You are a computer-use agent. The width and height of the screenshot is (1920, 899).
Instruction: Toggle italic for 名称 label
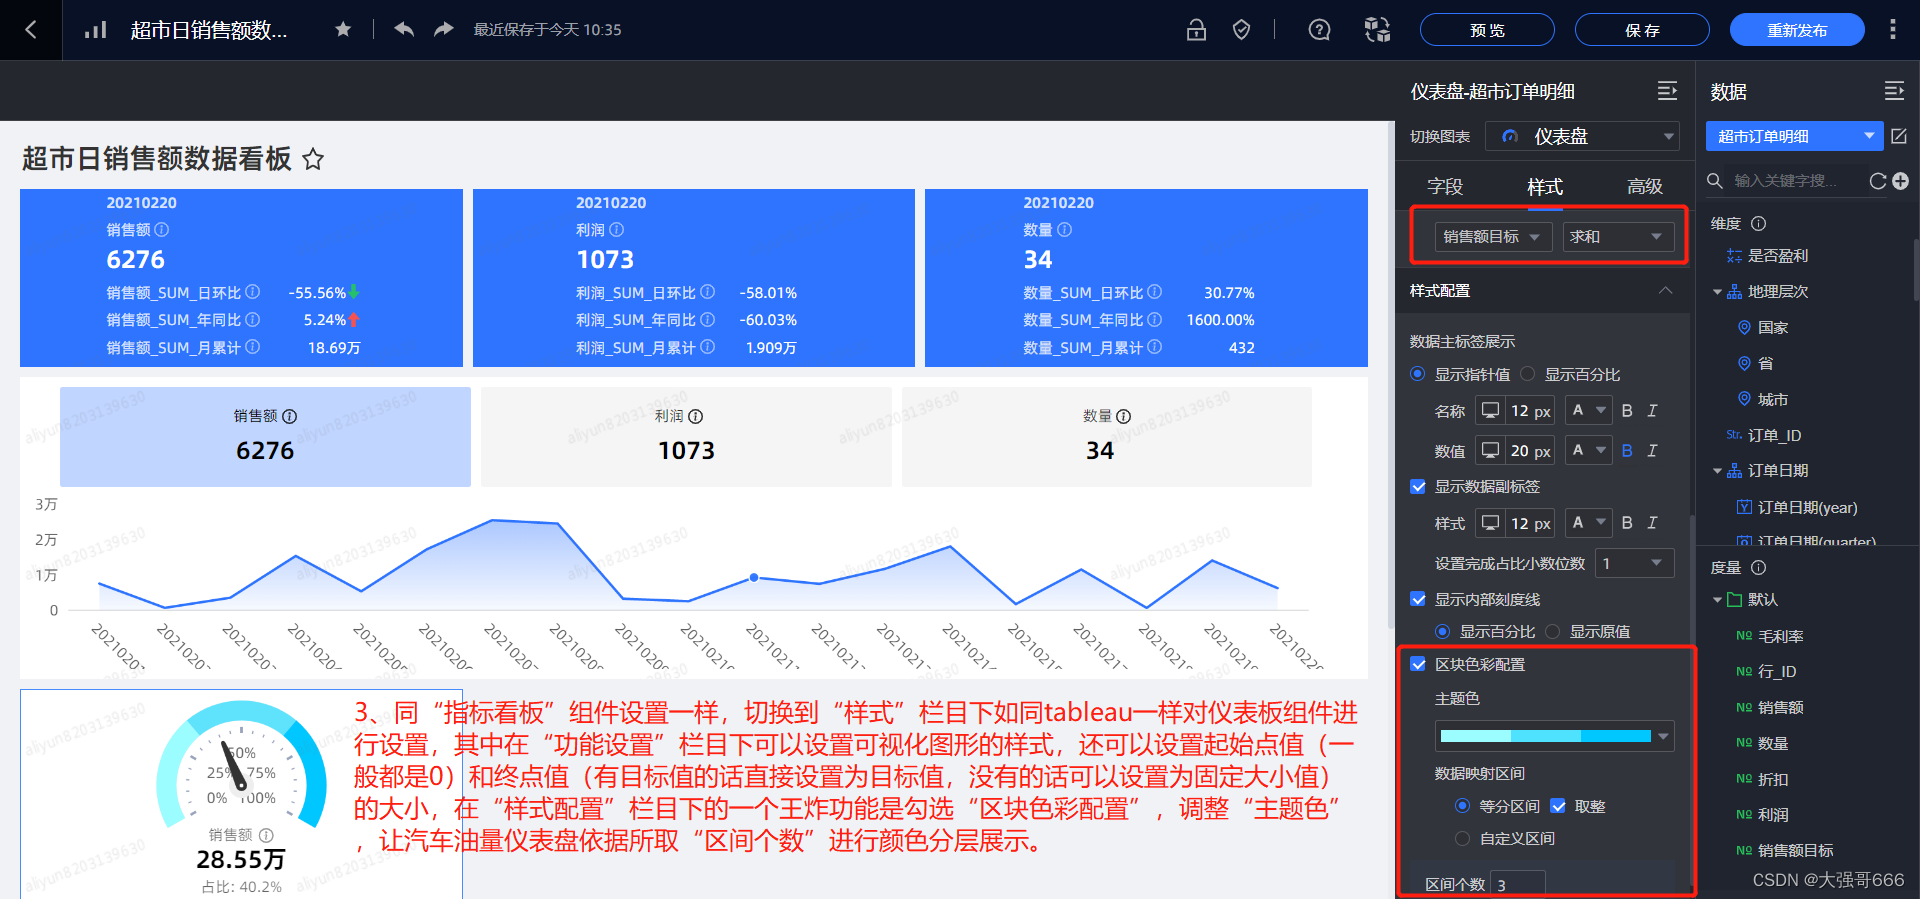1652,411
